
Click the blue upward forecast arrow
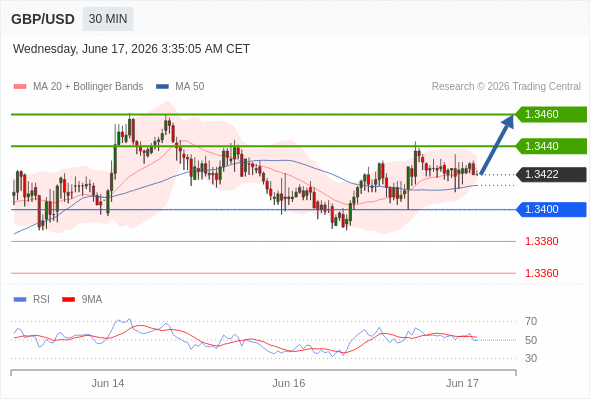(497, 144)
